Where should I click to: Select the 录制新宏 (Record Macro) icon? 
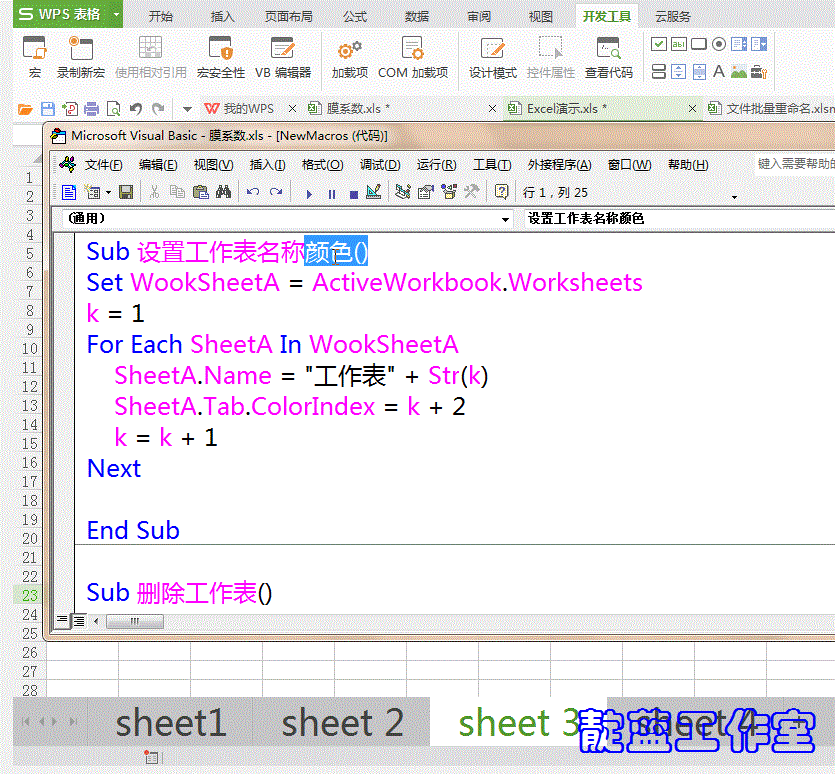click(x=80, y=50)
